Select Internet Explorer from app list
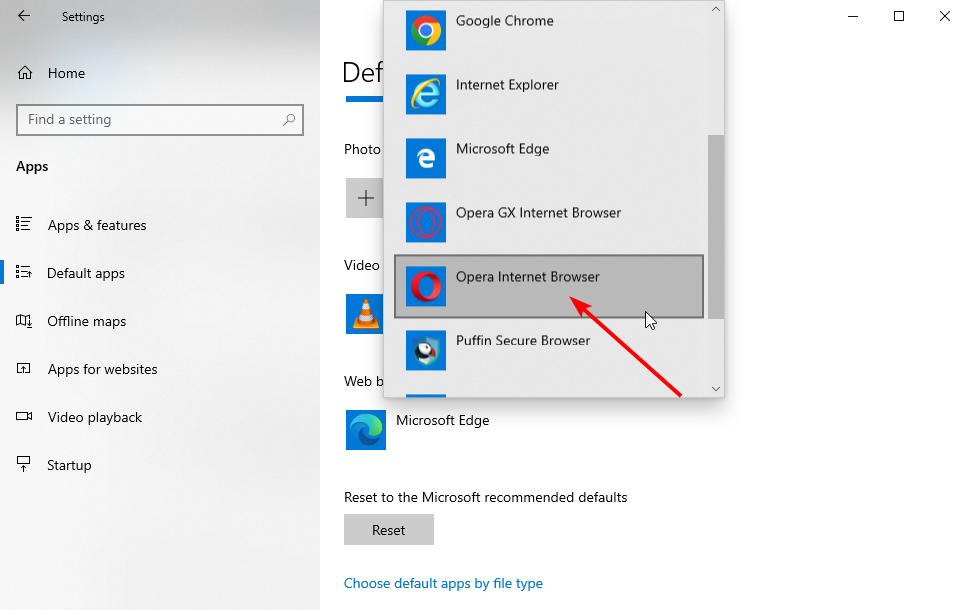This screenshot has height=610, width=968. click(x=549, y=94)
